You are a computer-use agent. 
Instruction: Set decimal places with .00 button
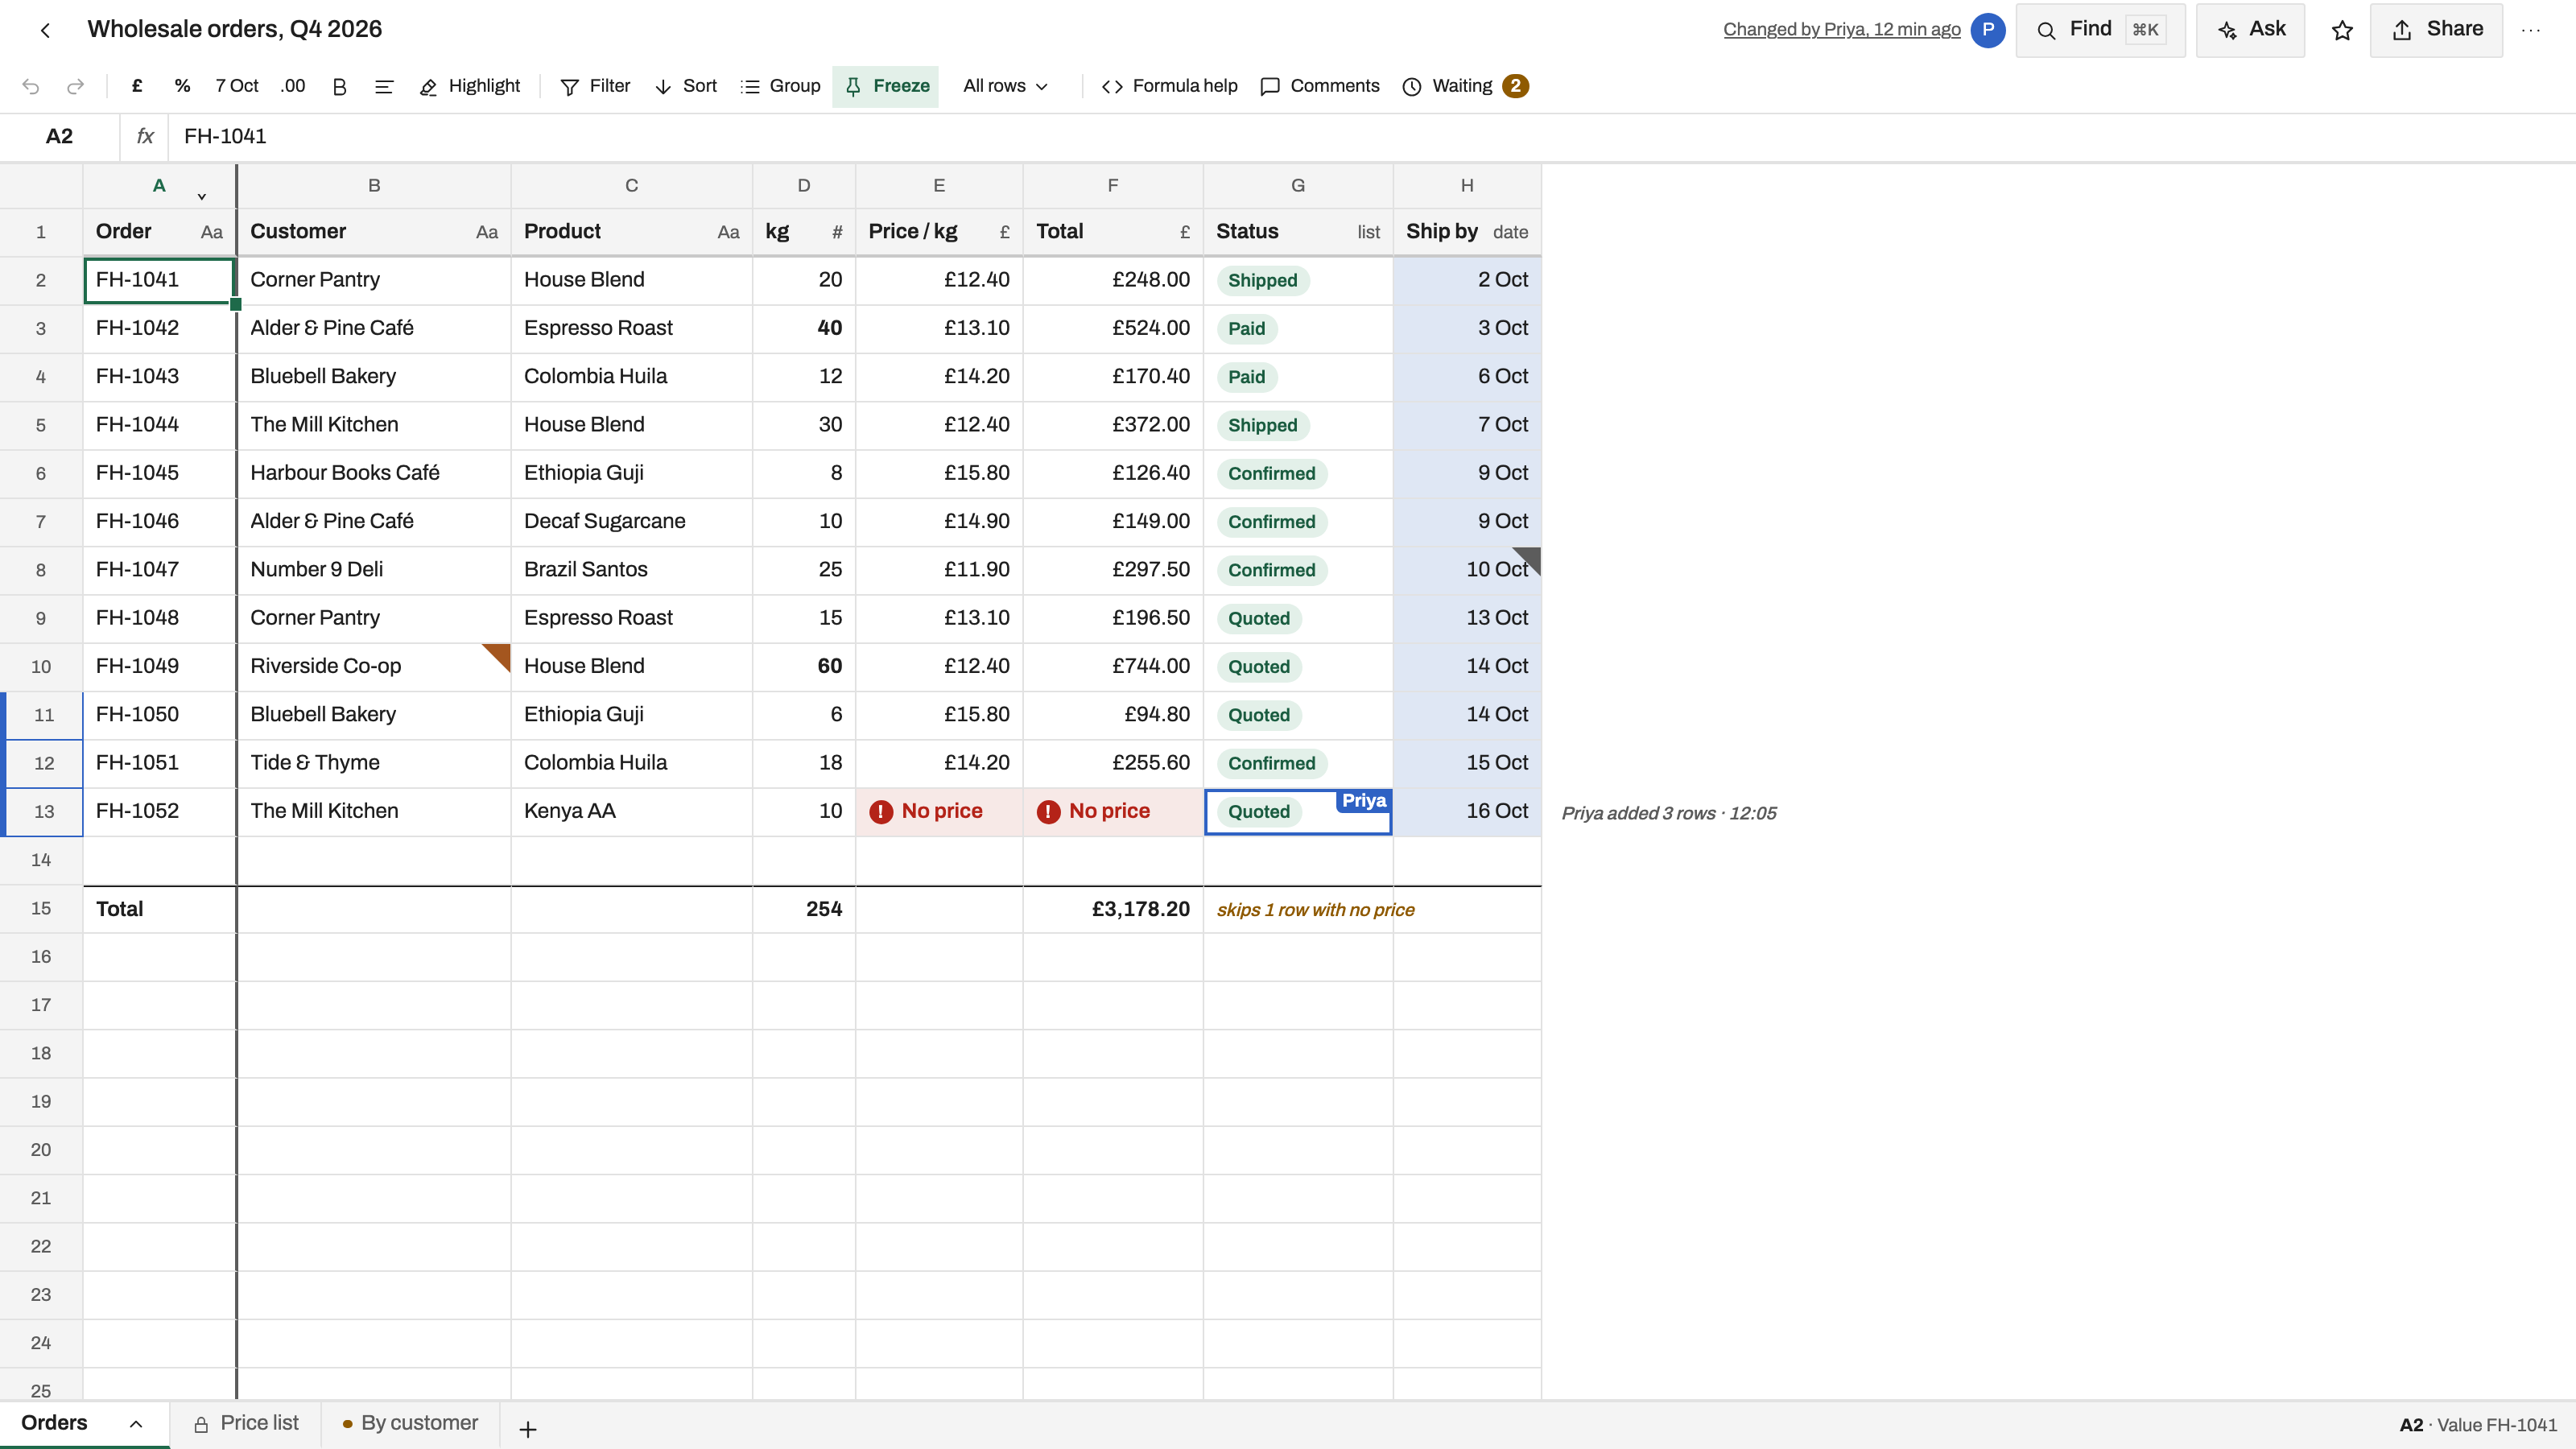[292, 86]
